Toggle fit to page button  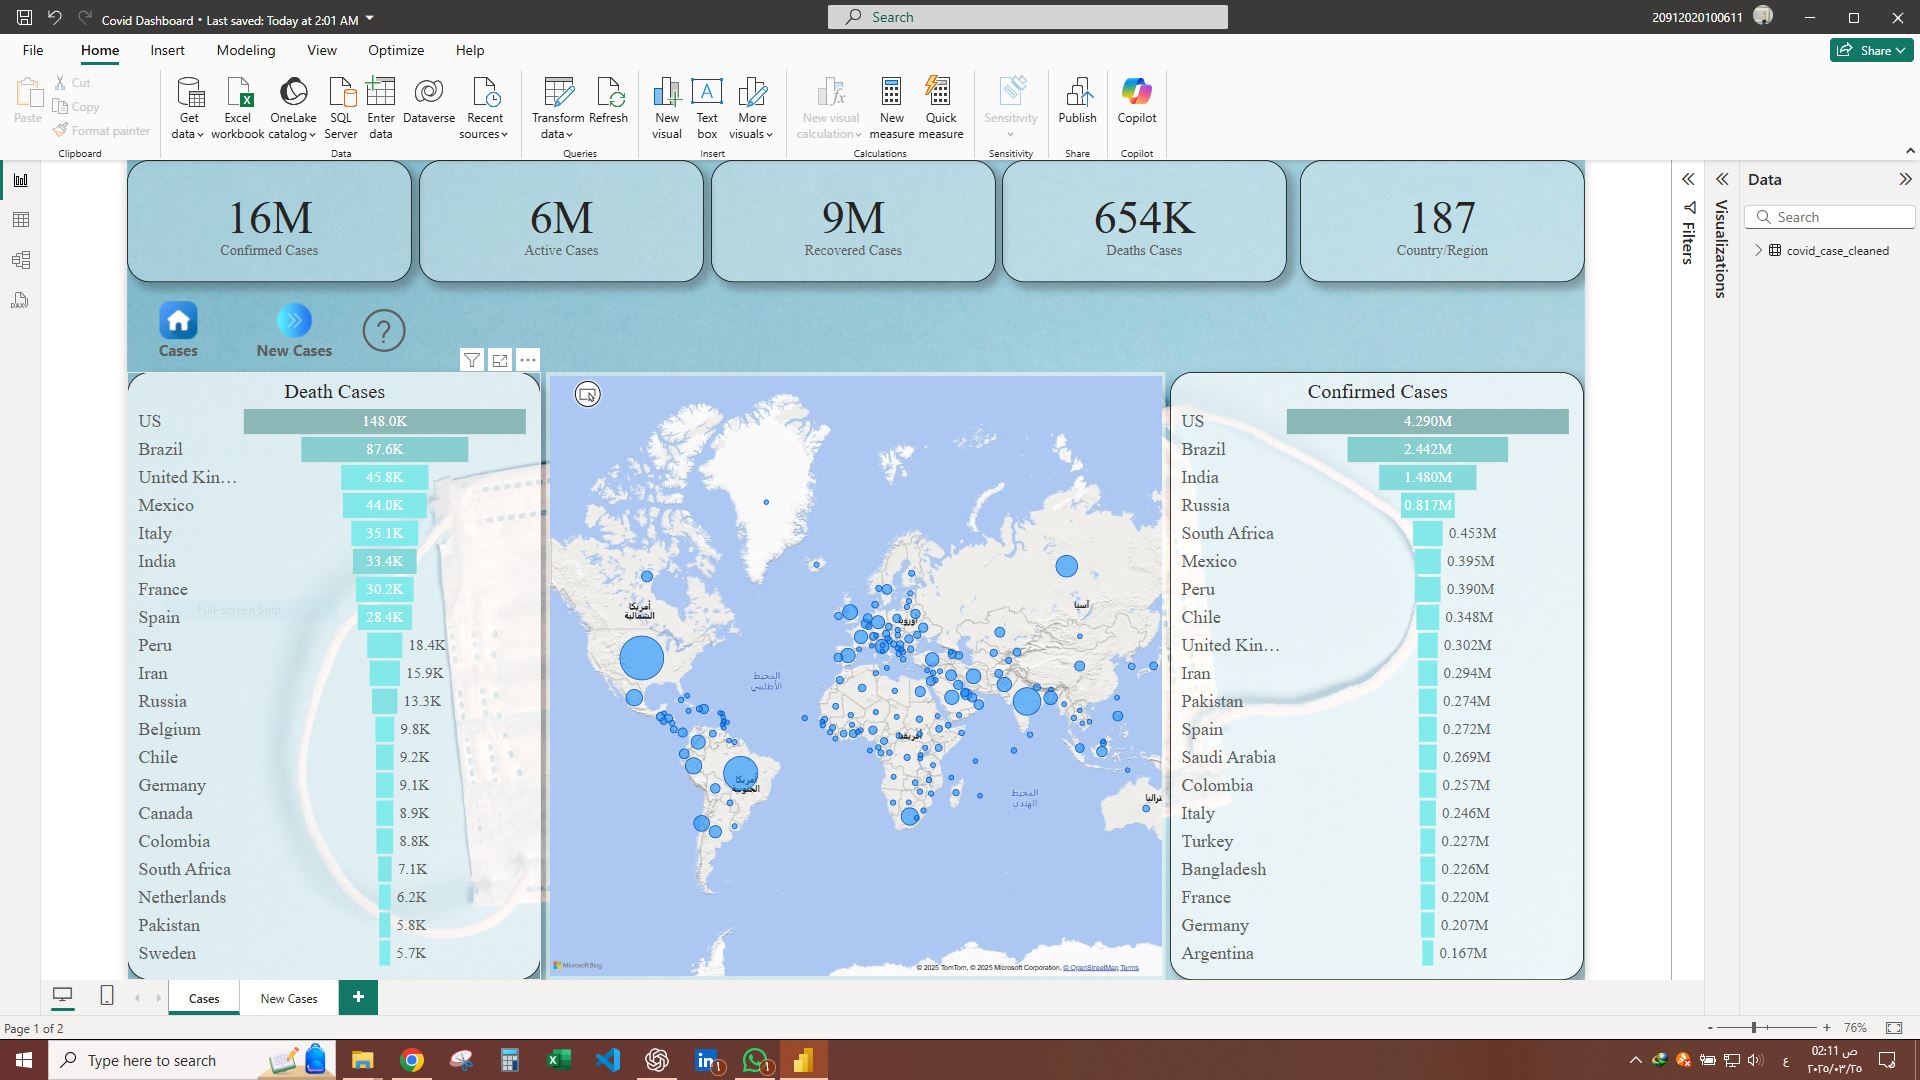(x=1893, y=1028)
